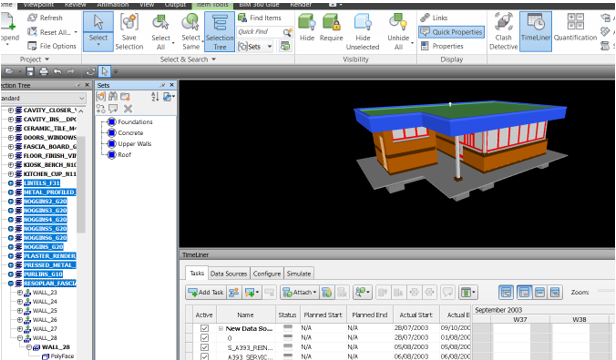Click the binoculars Save Search icon in Sets
616x360 pixels.
pos(113,97)
